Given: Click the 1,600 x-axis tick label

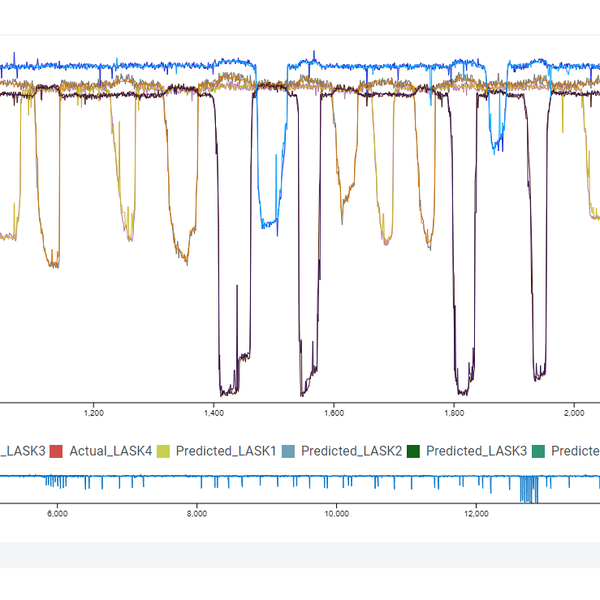Looking at the screenshot, I should point(334,413).
